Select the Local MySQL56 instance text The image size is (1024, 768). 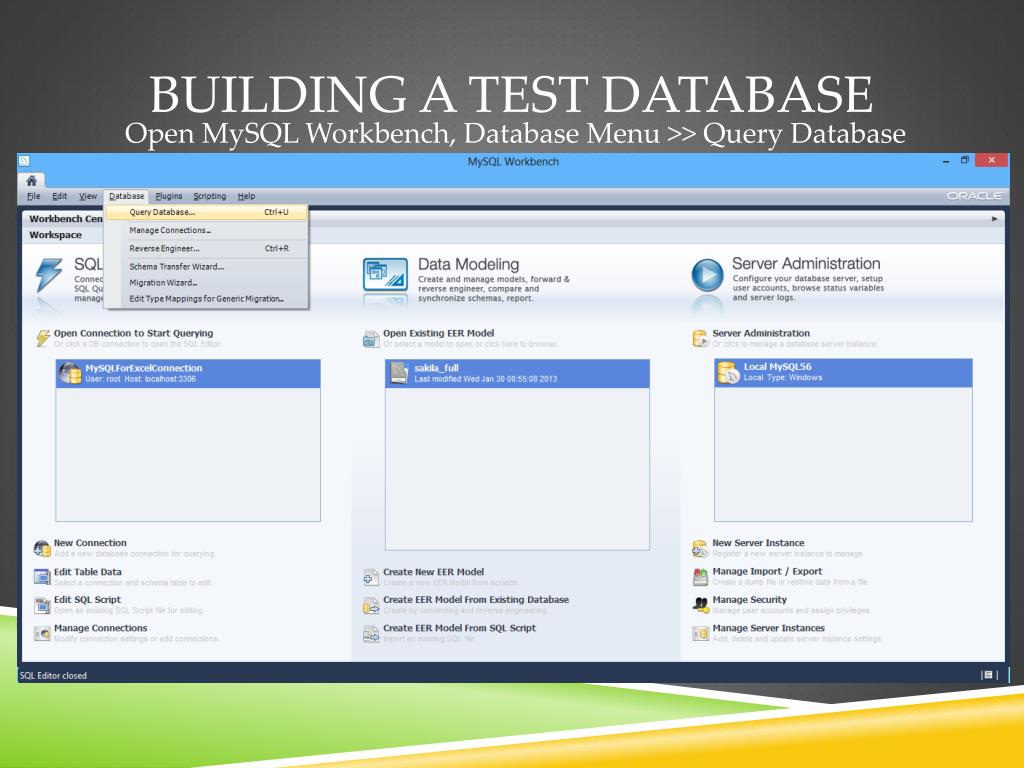777,366
